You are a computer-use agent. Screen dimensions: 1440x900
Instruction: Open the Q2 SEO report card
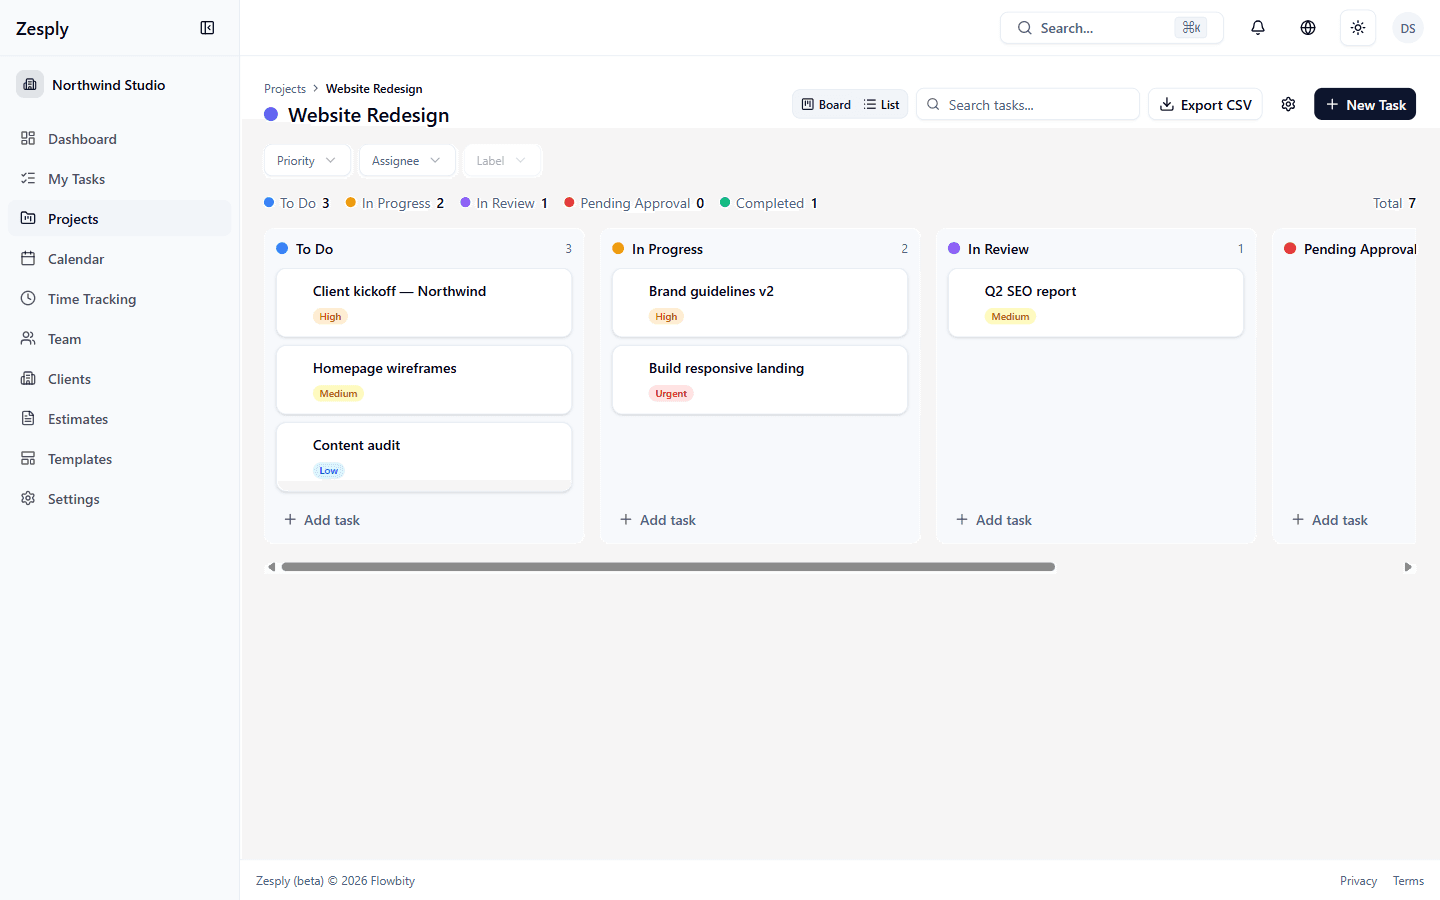[1096, 303]
